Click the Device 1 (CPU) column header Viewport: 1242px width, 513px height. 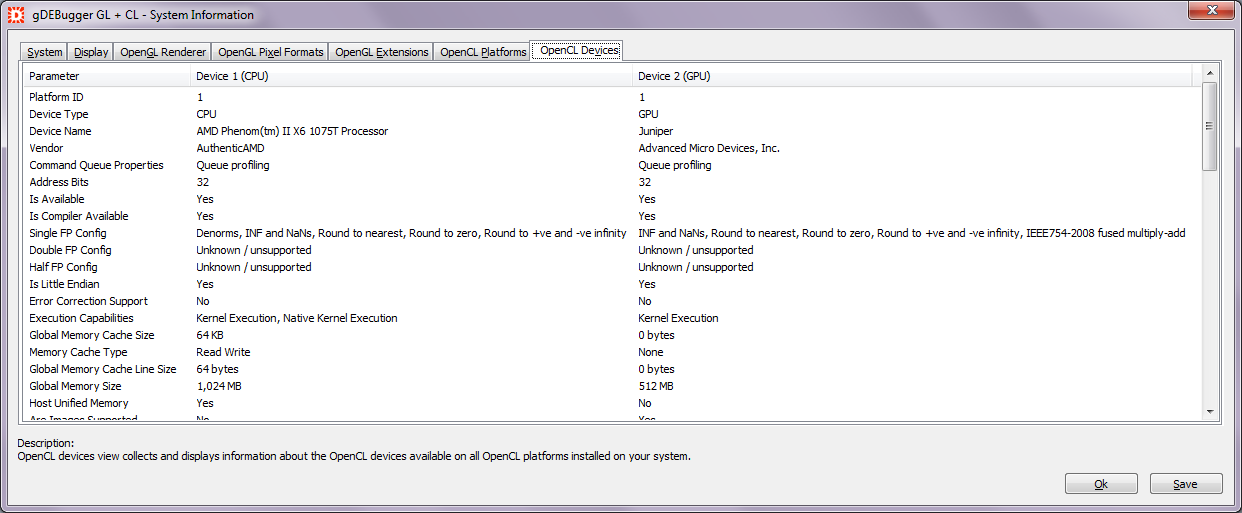(412, 76)
